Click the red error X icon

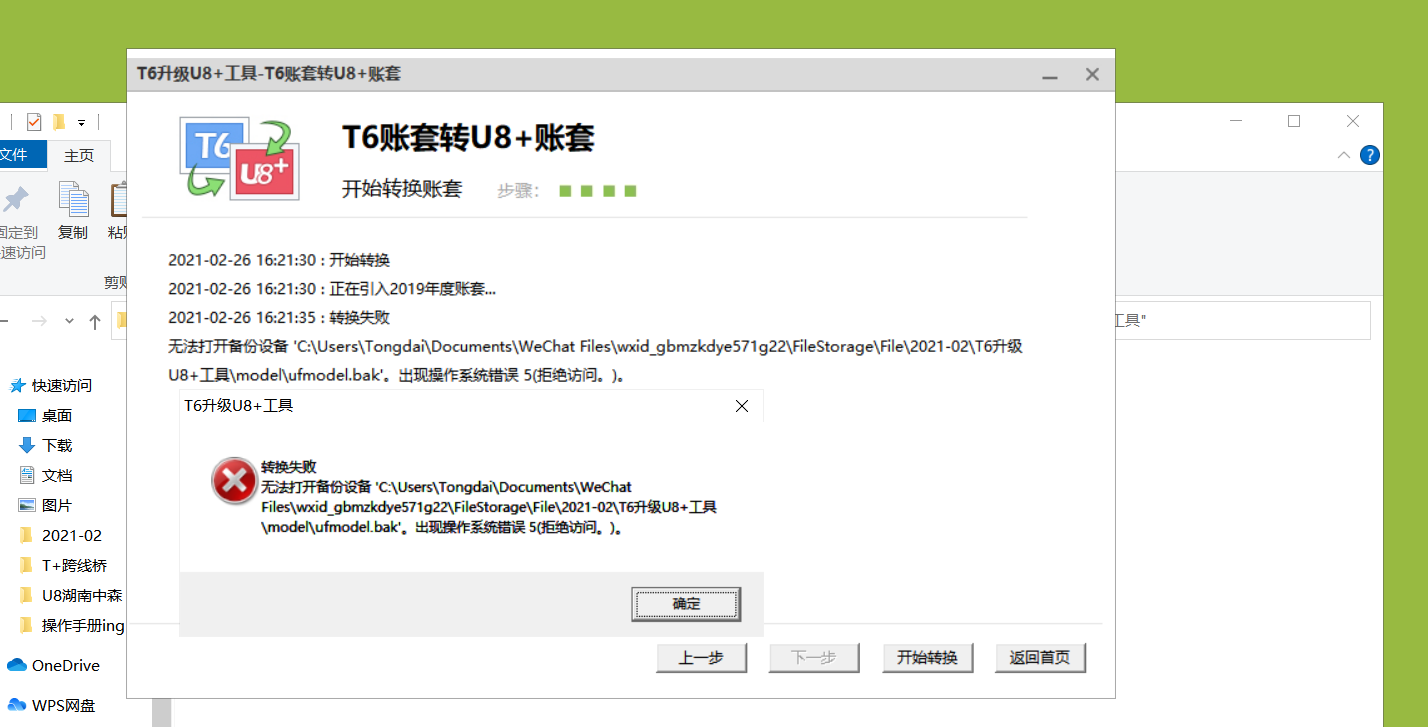tap(234, 482)
